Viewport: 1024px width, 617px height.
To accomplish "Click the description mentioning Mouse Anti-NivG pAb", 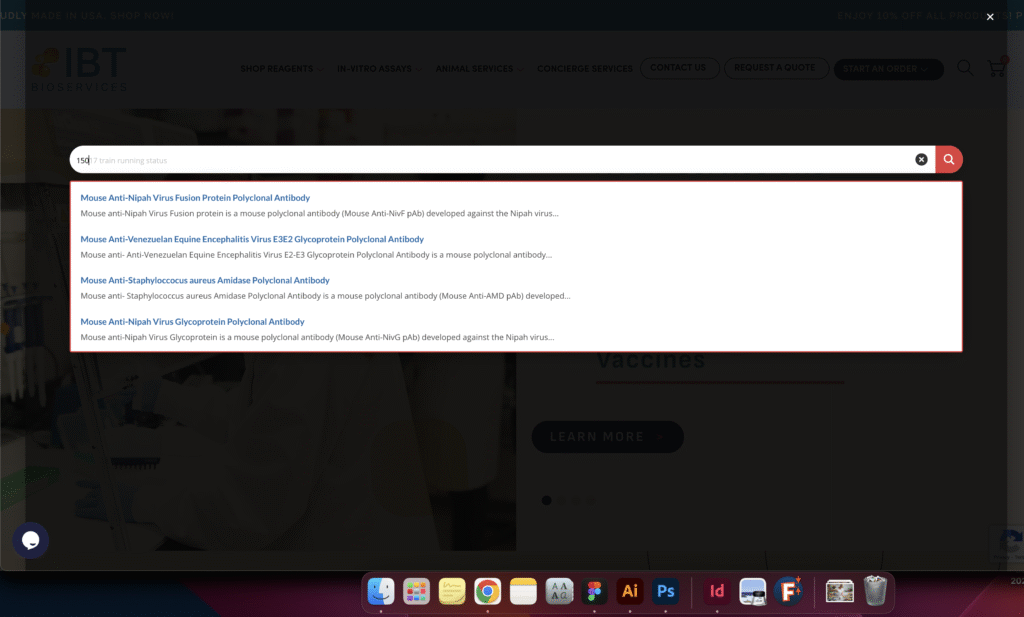I will pyautogui.click(x=317, y=337).
